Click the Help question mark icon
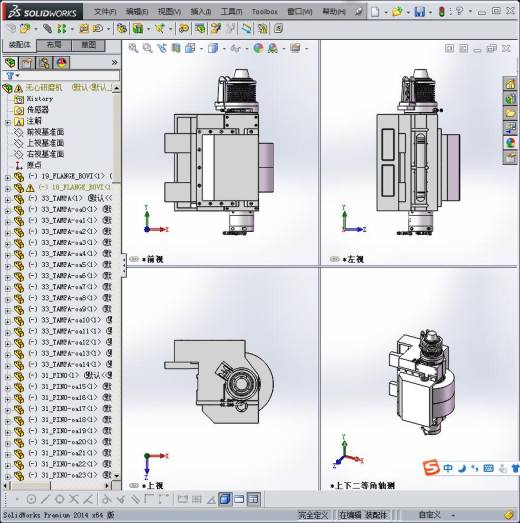The width and height of the screenshot is (520, 523). 460,12
